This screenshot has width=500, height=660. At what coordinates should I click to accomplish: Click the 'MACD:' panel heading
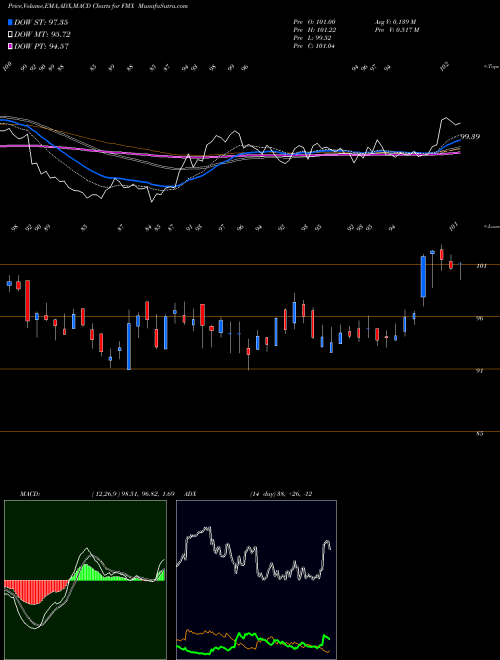pyautogui.click(x=30, y=494)
